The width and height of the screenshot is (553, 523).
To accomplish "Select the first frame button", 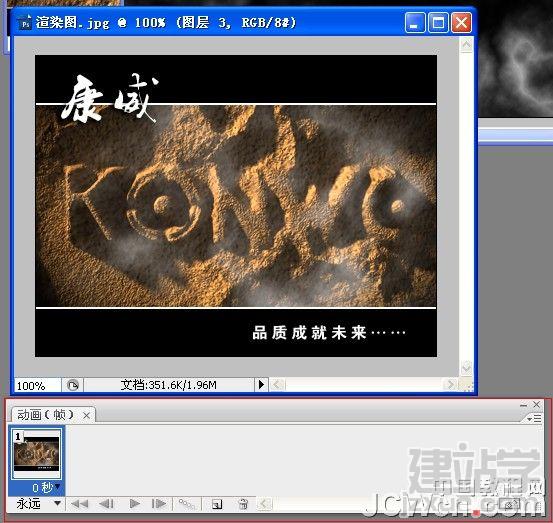I will click(x=80, y=503).
